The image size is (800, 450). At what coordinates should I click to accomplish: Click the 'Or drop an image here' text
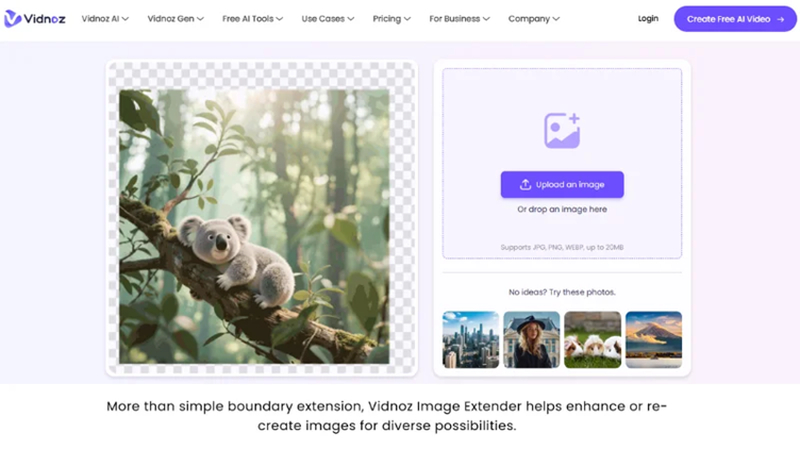(562, 209)
